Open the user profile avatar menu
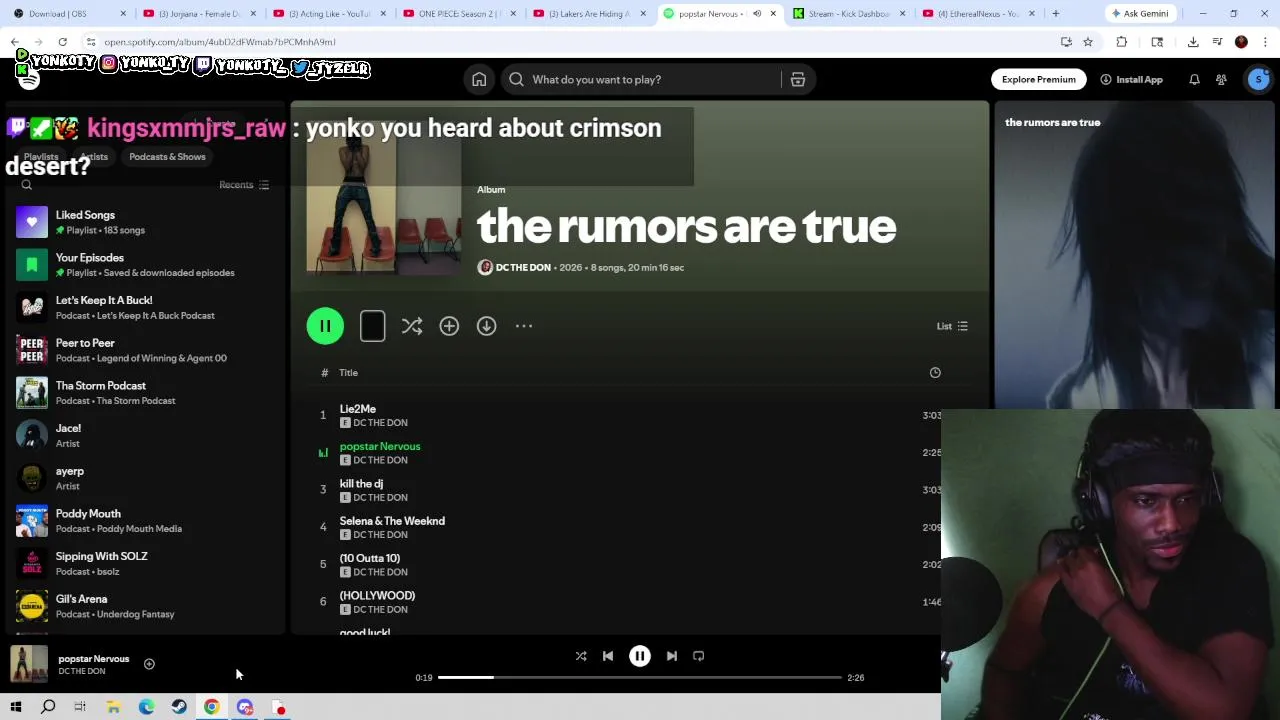Image resolution: width=1280 pixels, height=720 pixels. point(1258,79)
